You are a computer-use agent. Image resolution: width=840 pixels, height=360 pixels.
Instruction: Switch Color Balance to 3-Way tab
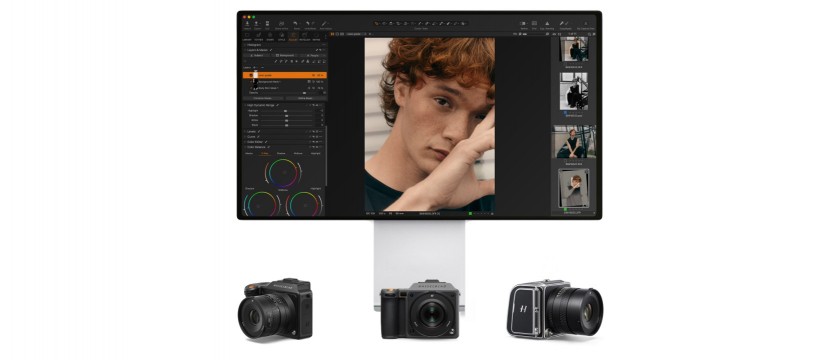265,153
